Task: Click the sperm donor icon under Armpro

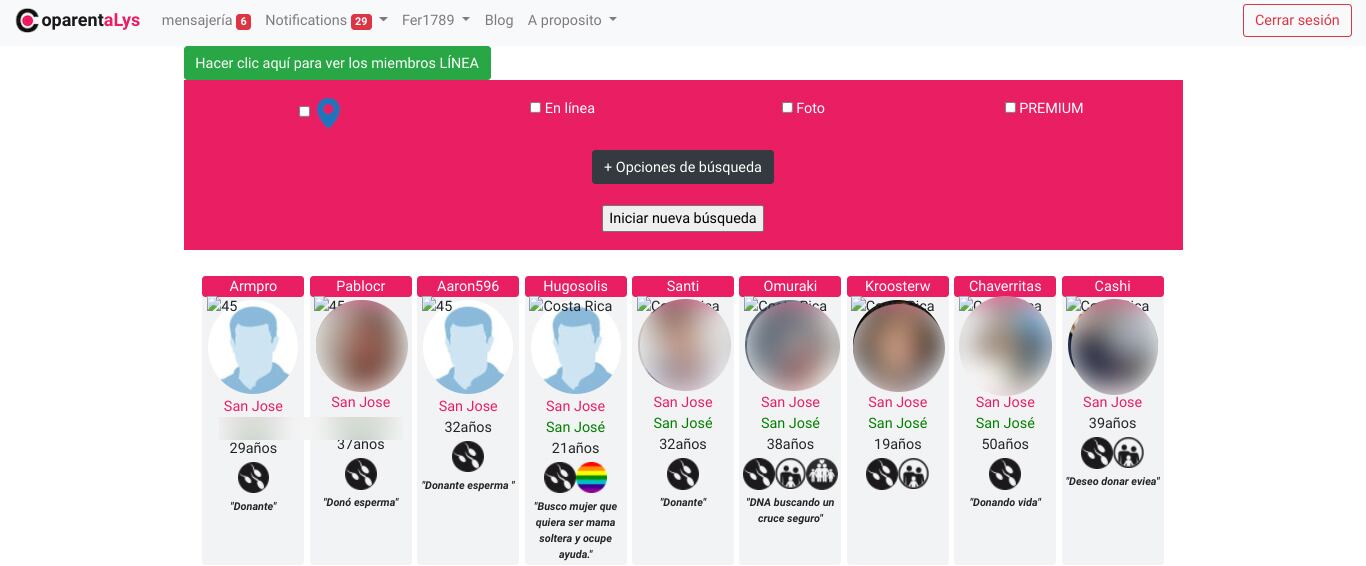Action: tap(253, 477)
